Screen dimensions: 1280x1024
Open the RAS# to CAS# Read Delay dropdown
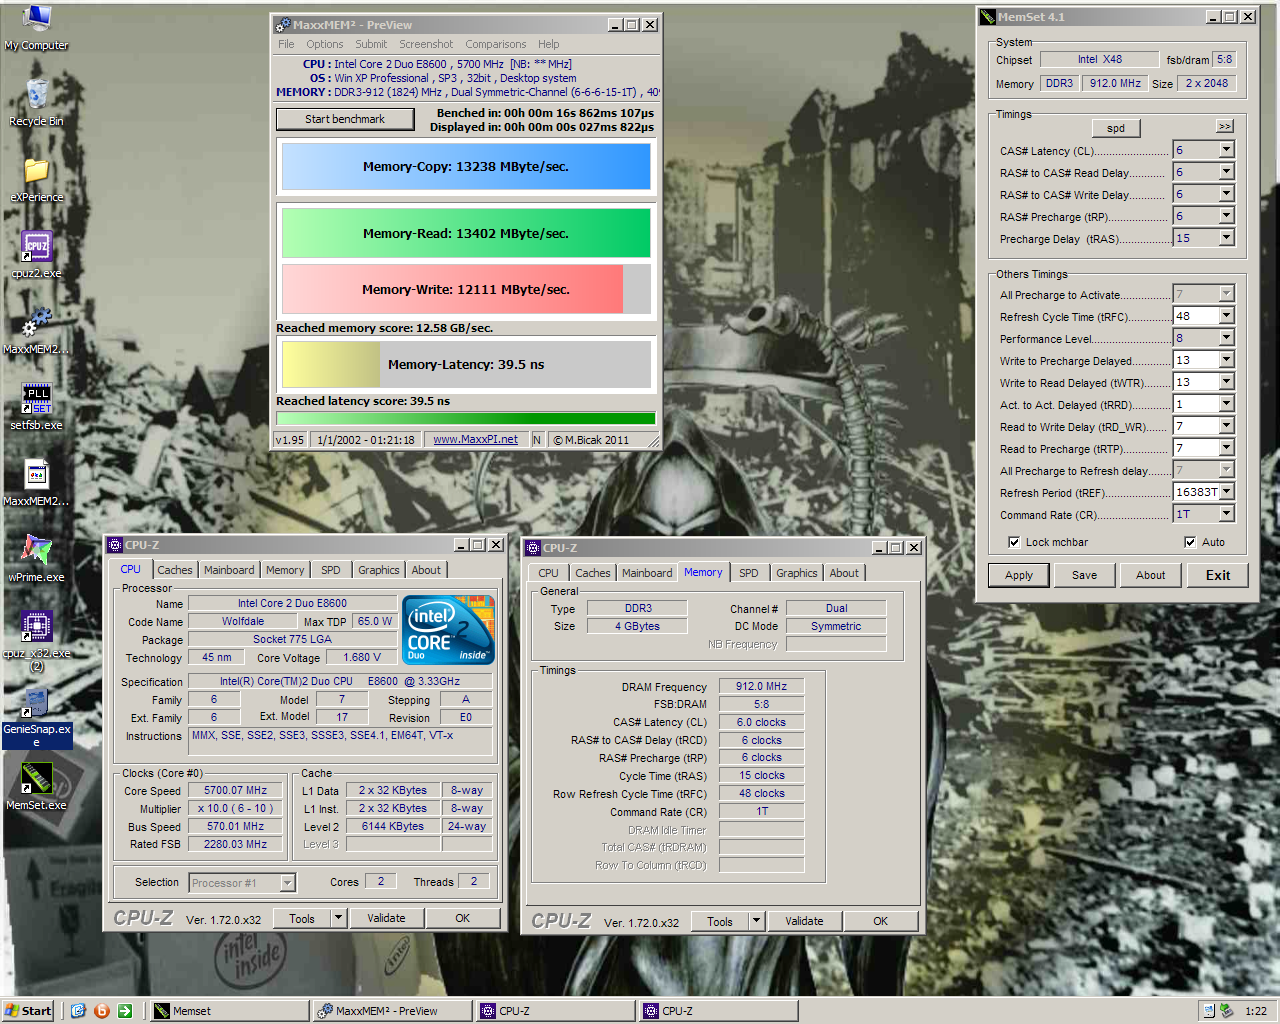pyautogui.click(x=1226, y=172)
